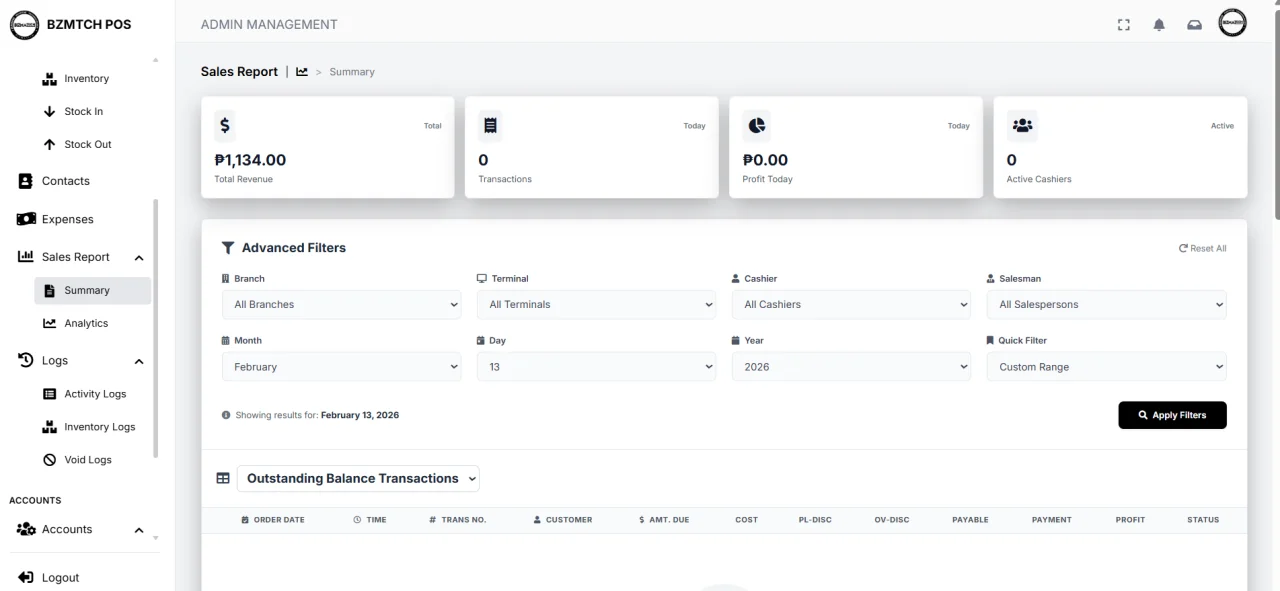This screenshot has width=1280, height=591.
Task: Click the Accounts users-gear icon
Action: [x=26, y=529]
